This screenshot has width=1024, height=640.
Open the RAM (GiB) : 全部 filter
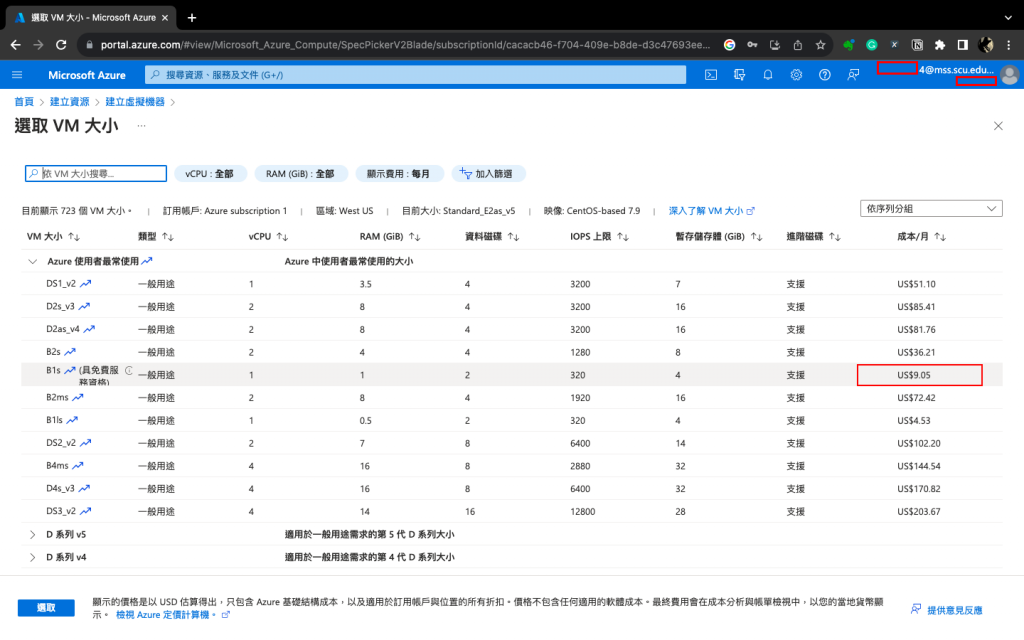(x=300, y=174)
